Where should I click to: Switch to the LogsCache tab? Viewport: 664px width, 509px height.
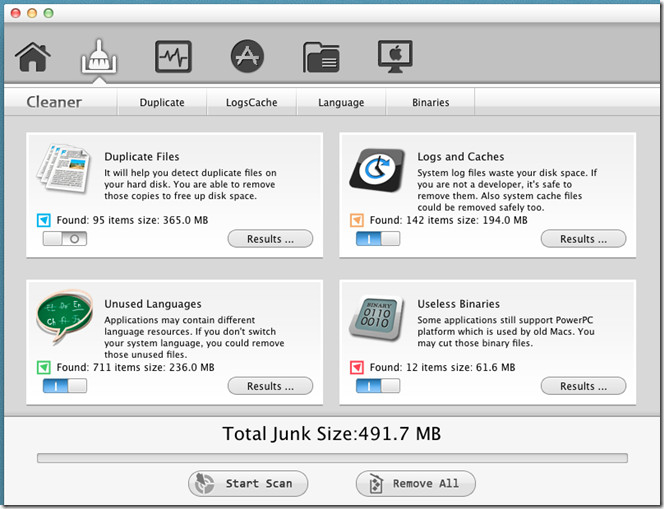coord(251,102)
